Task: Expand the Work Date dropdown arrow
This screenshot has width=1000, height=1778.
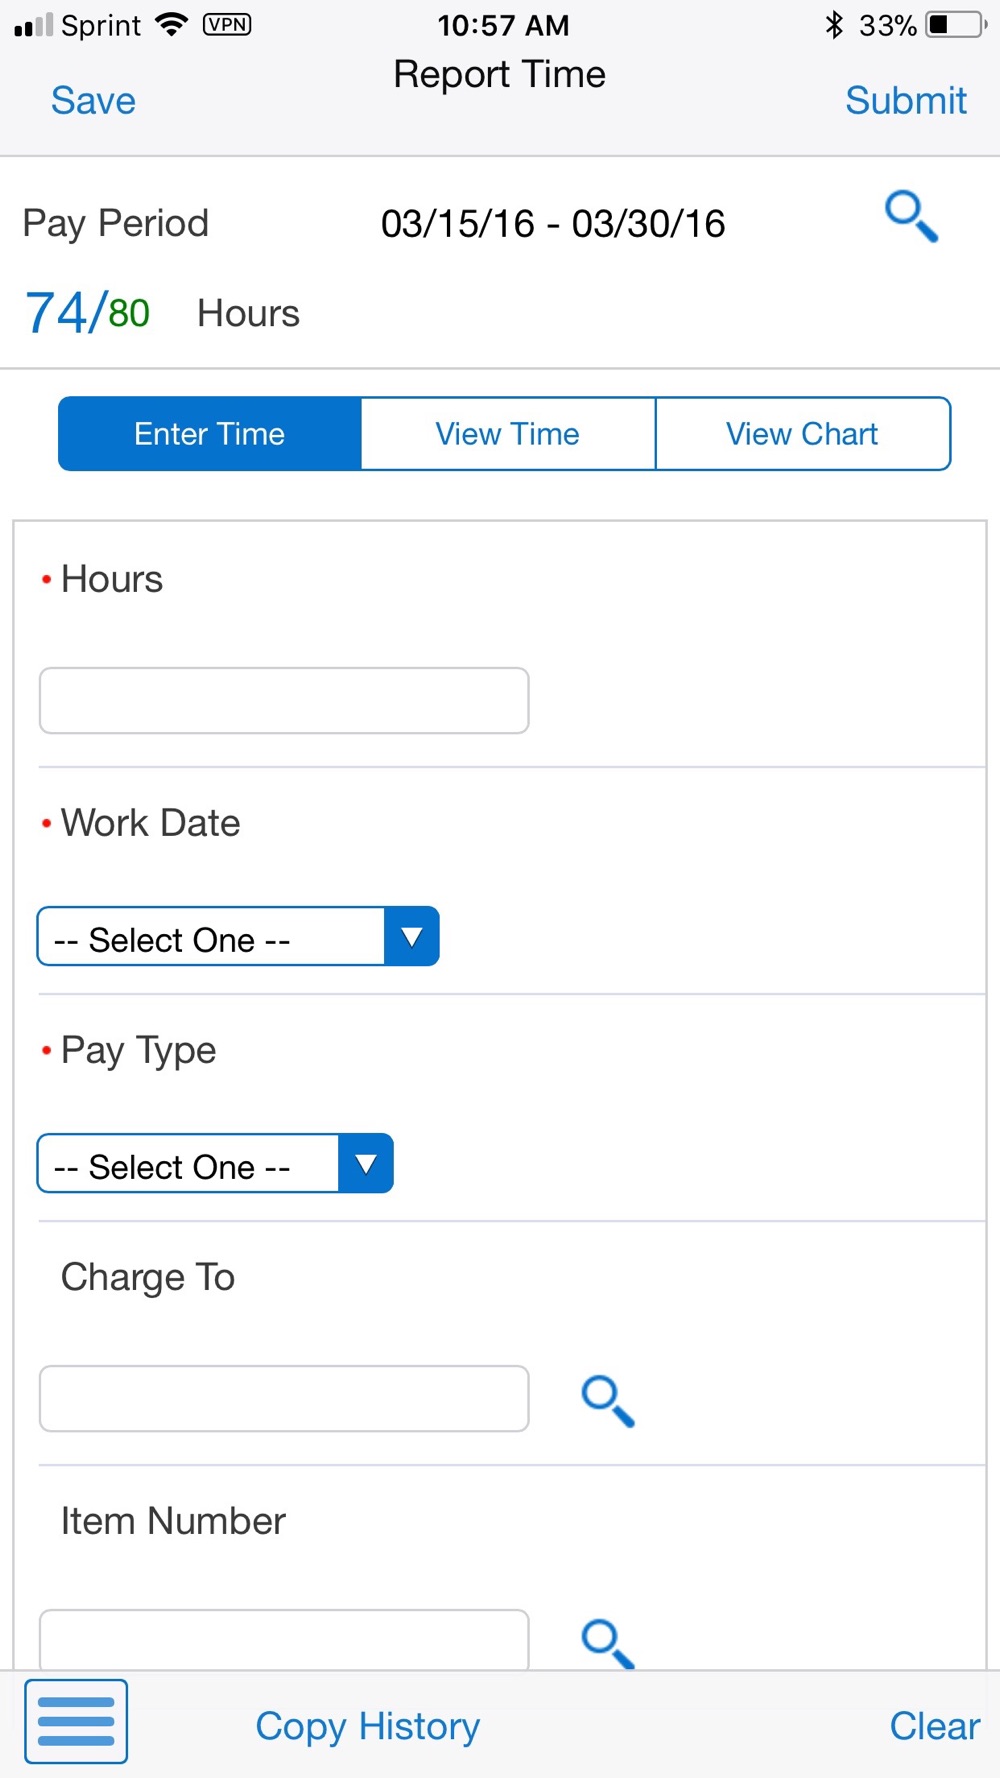Action: [411, 937]
